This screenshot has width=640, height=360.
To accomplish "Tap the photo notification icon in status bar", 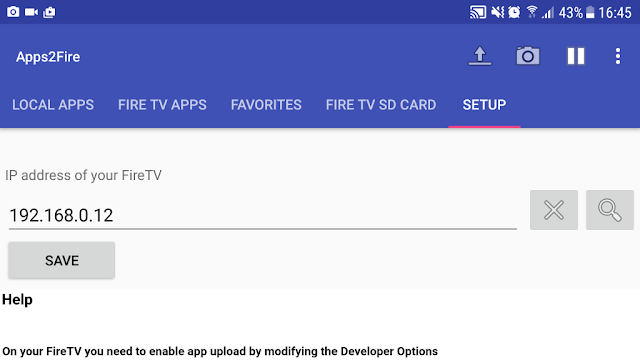I will point(13,12).
